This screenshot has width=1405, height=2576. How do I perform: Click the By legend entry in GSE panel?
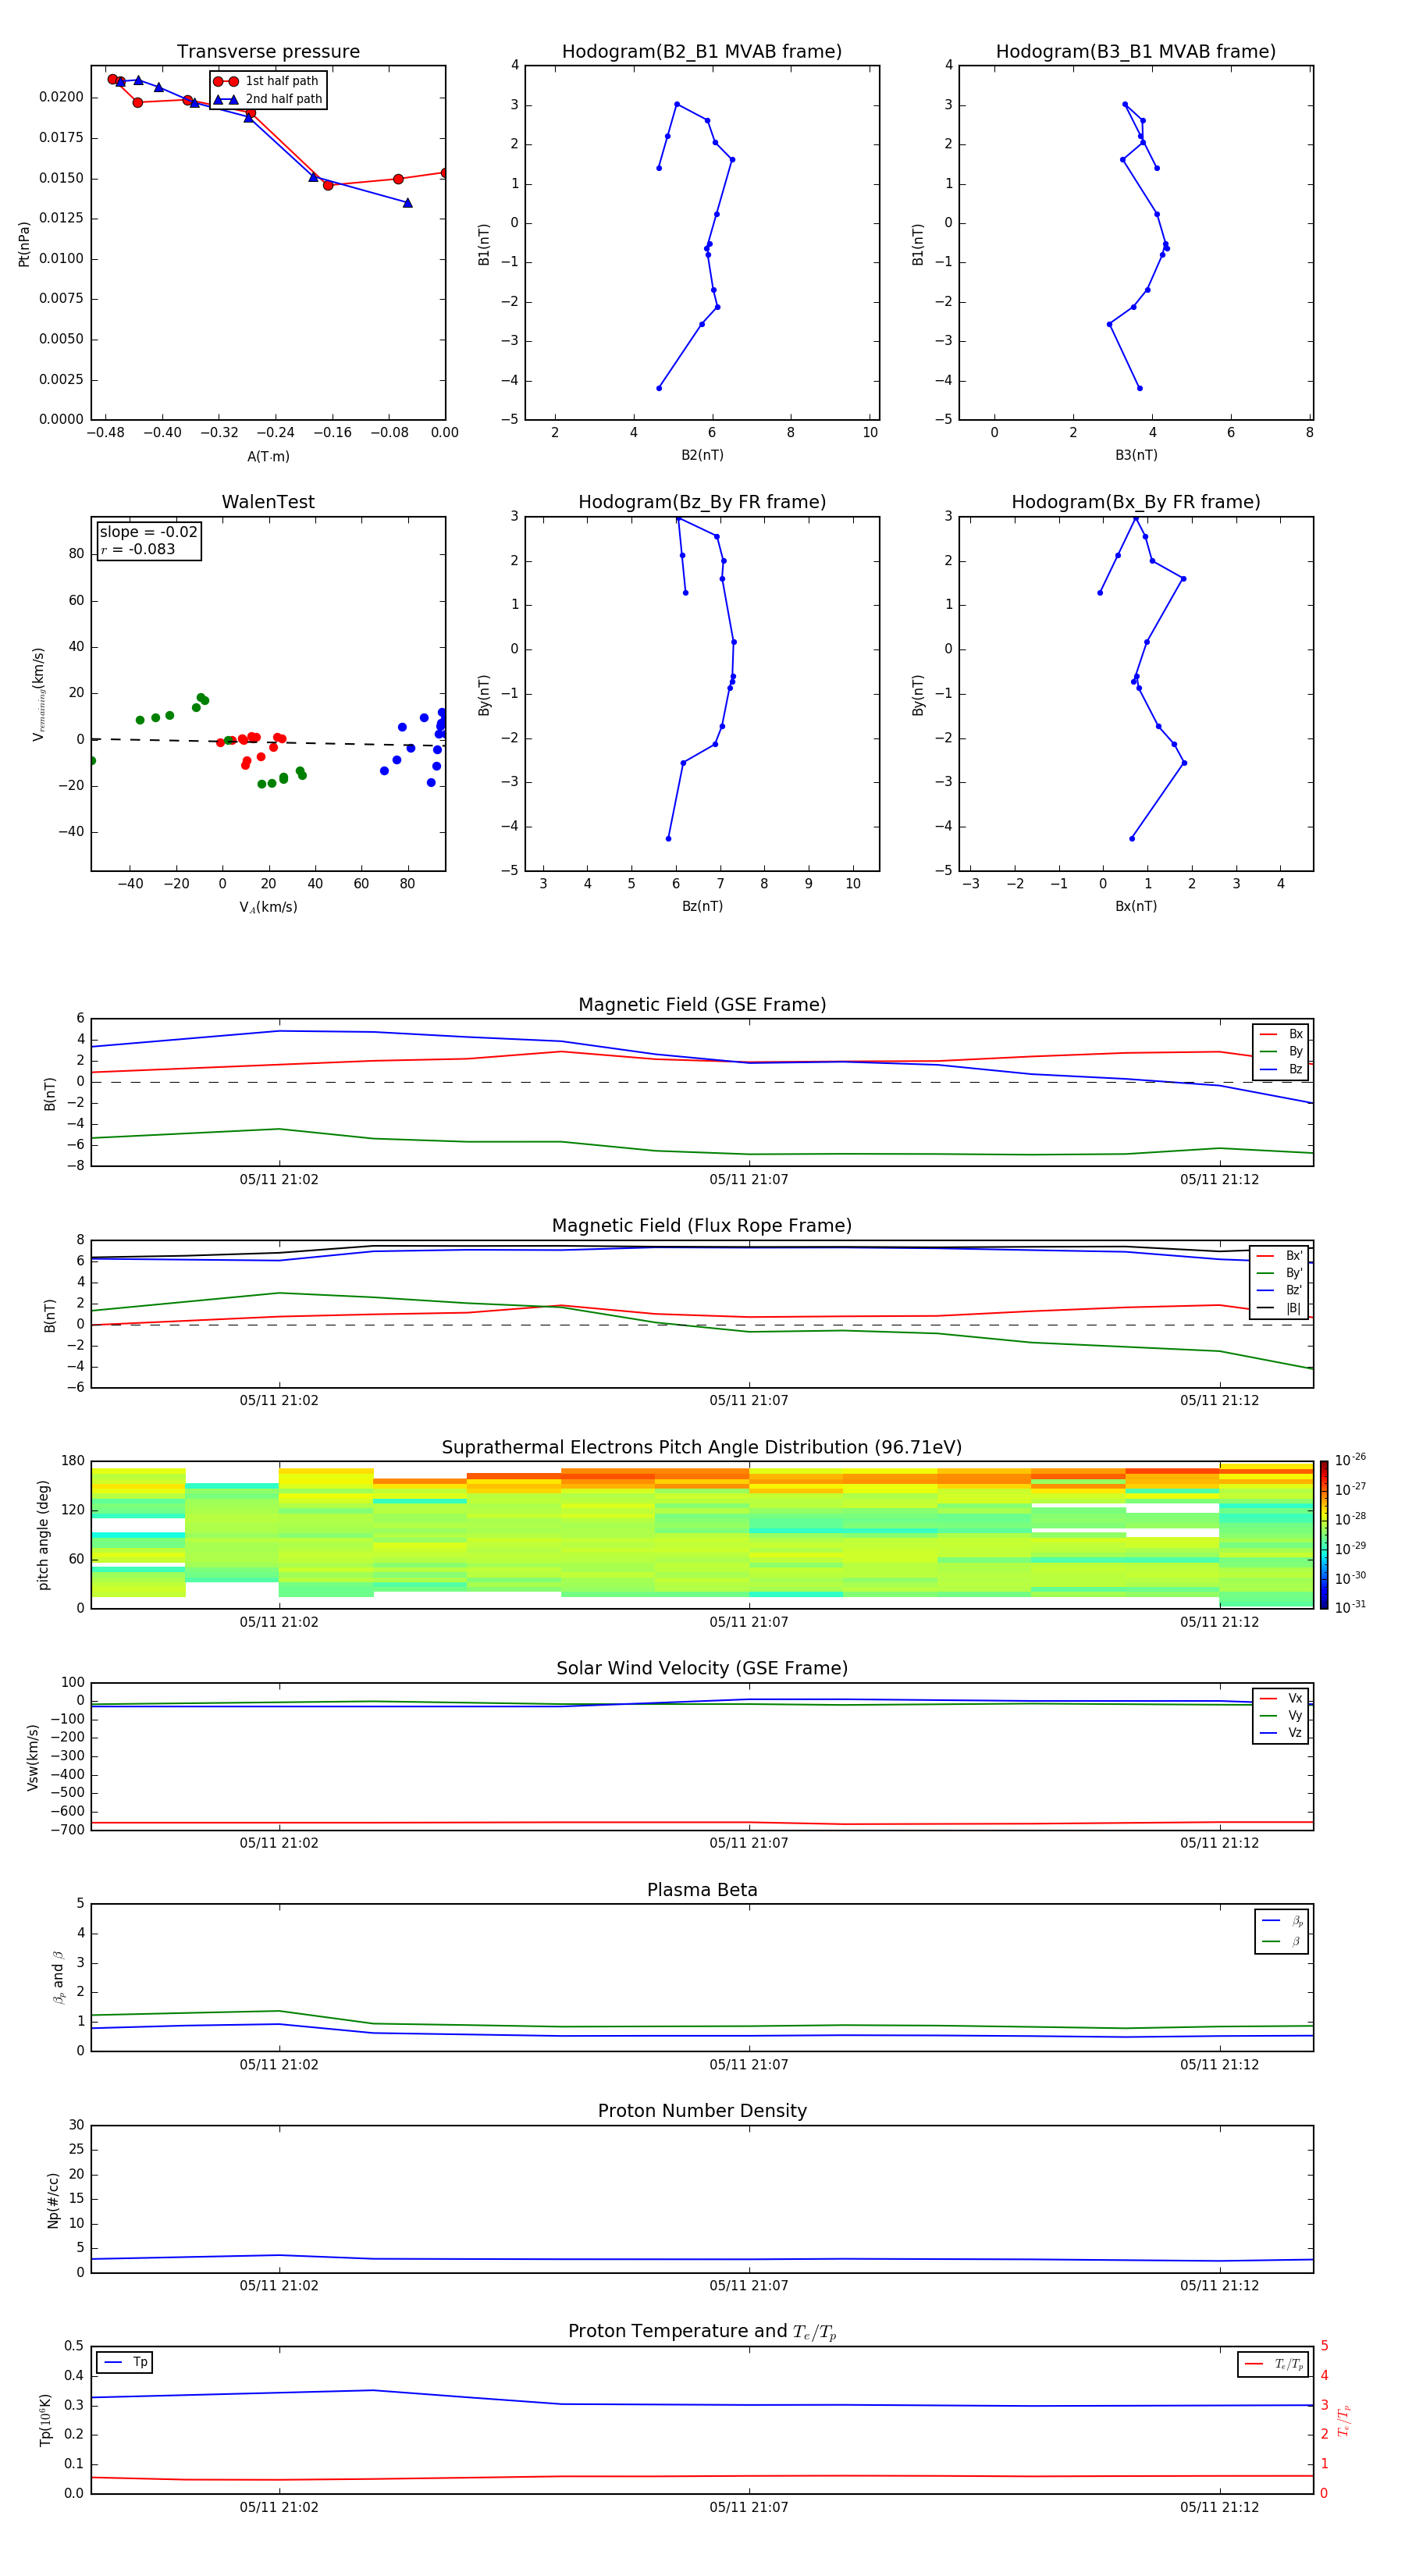pyautogui.click(x=1281, y=1051)
